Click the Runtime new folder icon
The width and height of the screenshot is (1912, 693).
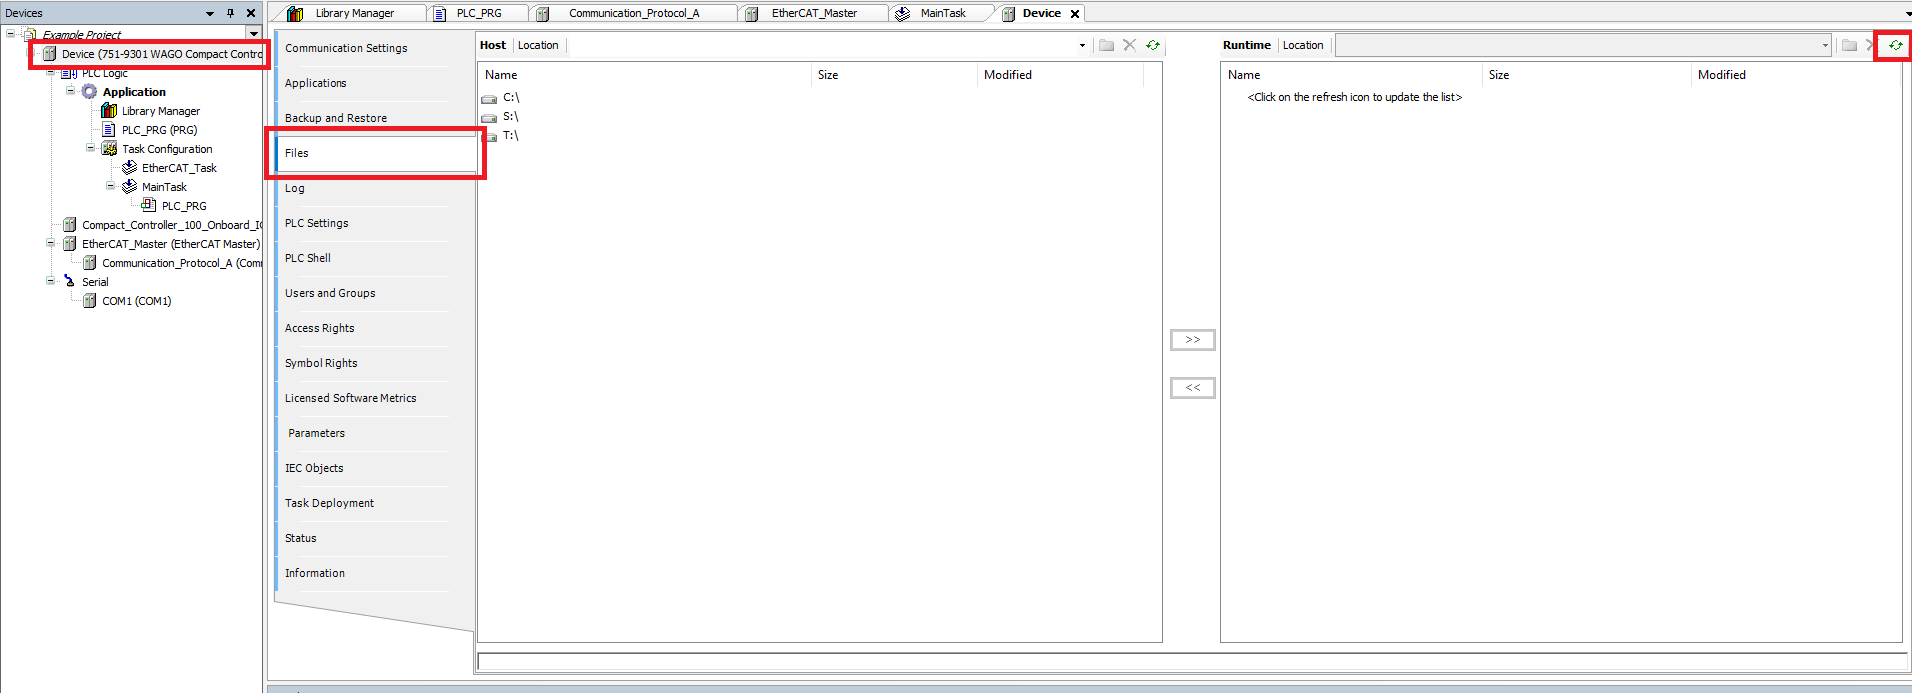click(1849, 45)
